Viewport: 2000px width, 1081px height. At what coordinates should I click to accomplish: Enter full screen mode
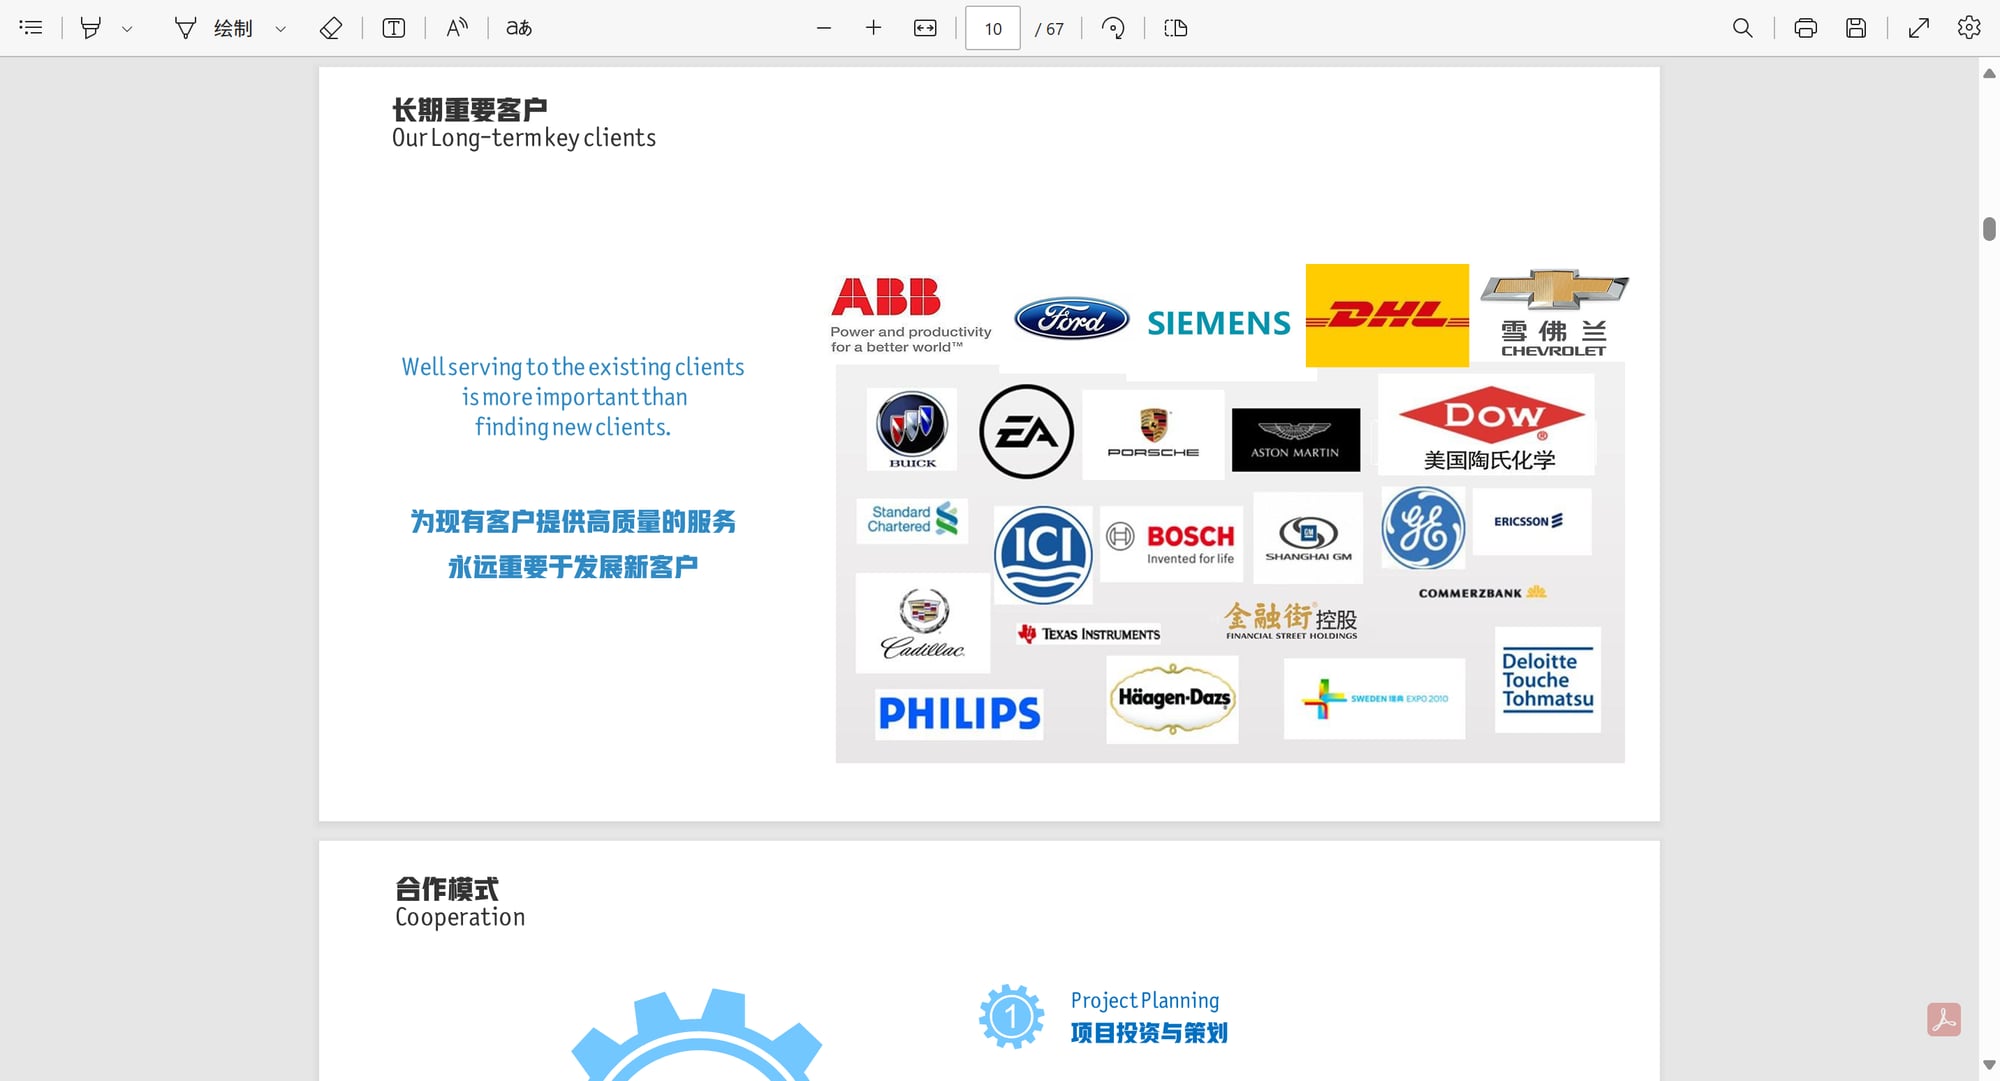(x=1919, y=28)
